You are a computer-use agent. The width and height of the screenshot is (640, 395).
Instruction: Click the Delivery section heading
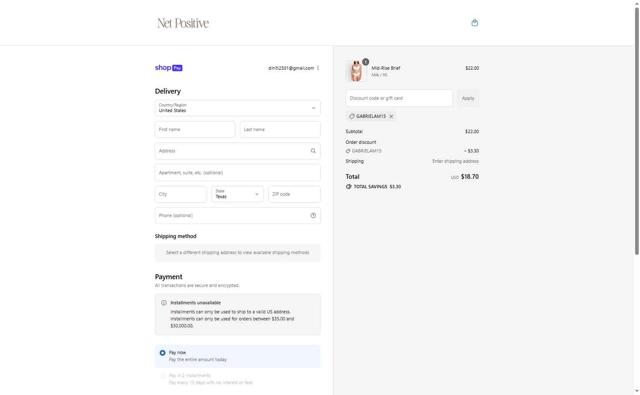click(168, 91)
